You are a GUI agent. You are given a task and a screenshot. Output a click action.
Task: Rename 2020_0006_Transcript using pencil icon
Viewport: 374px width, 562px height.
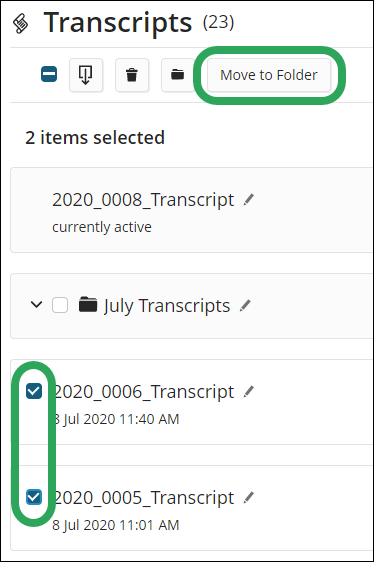click(248, 391)
